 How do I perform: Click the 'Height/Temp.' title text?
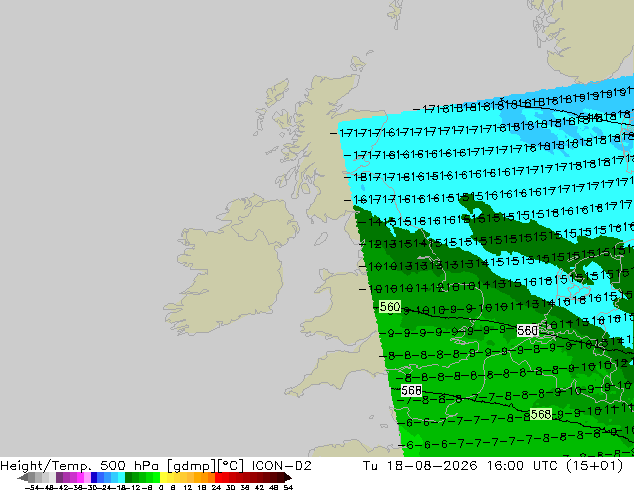(x=47, y=466)
